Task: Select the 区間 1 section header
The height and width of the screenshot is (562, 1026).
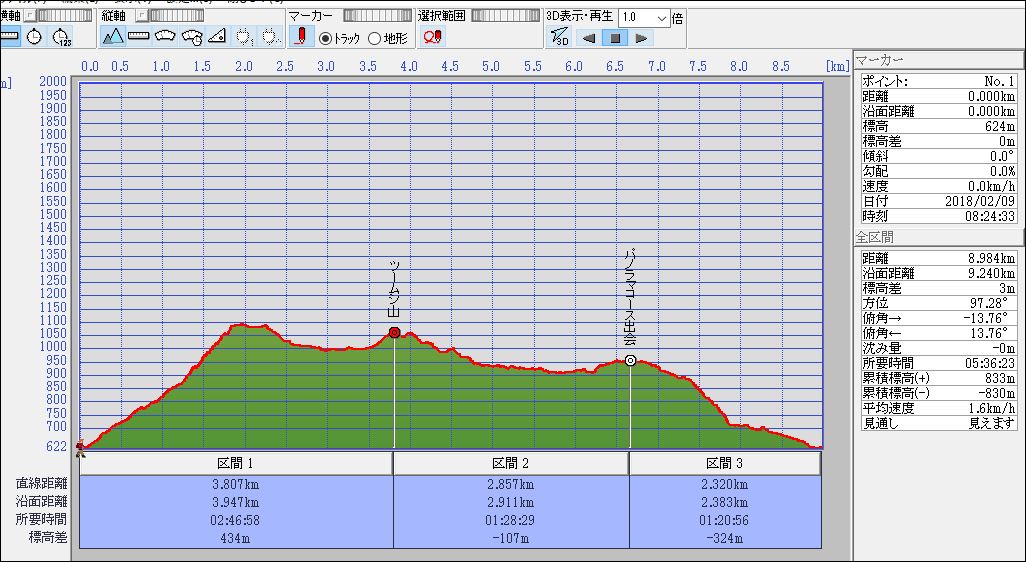Action: pyautogui.click(x=236, y=463)
